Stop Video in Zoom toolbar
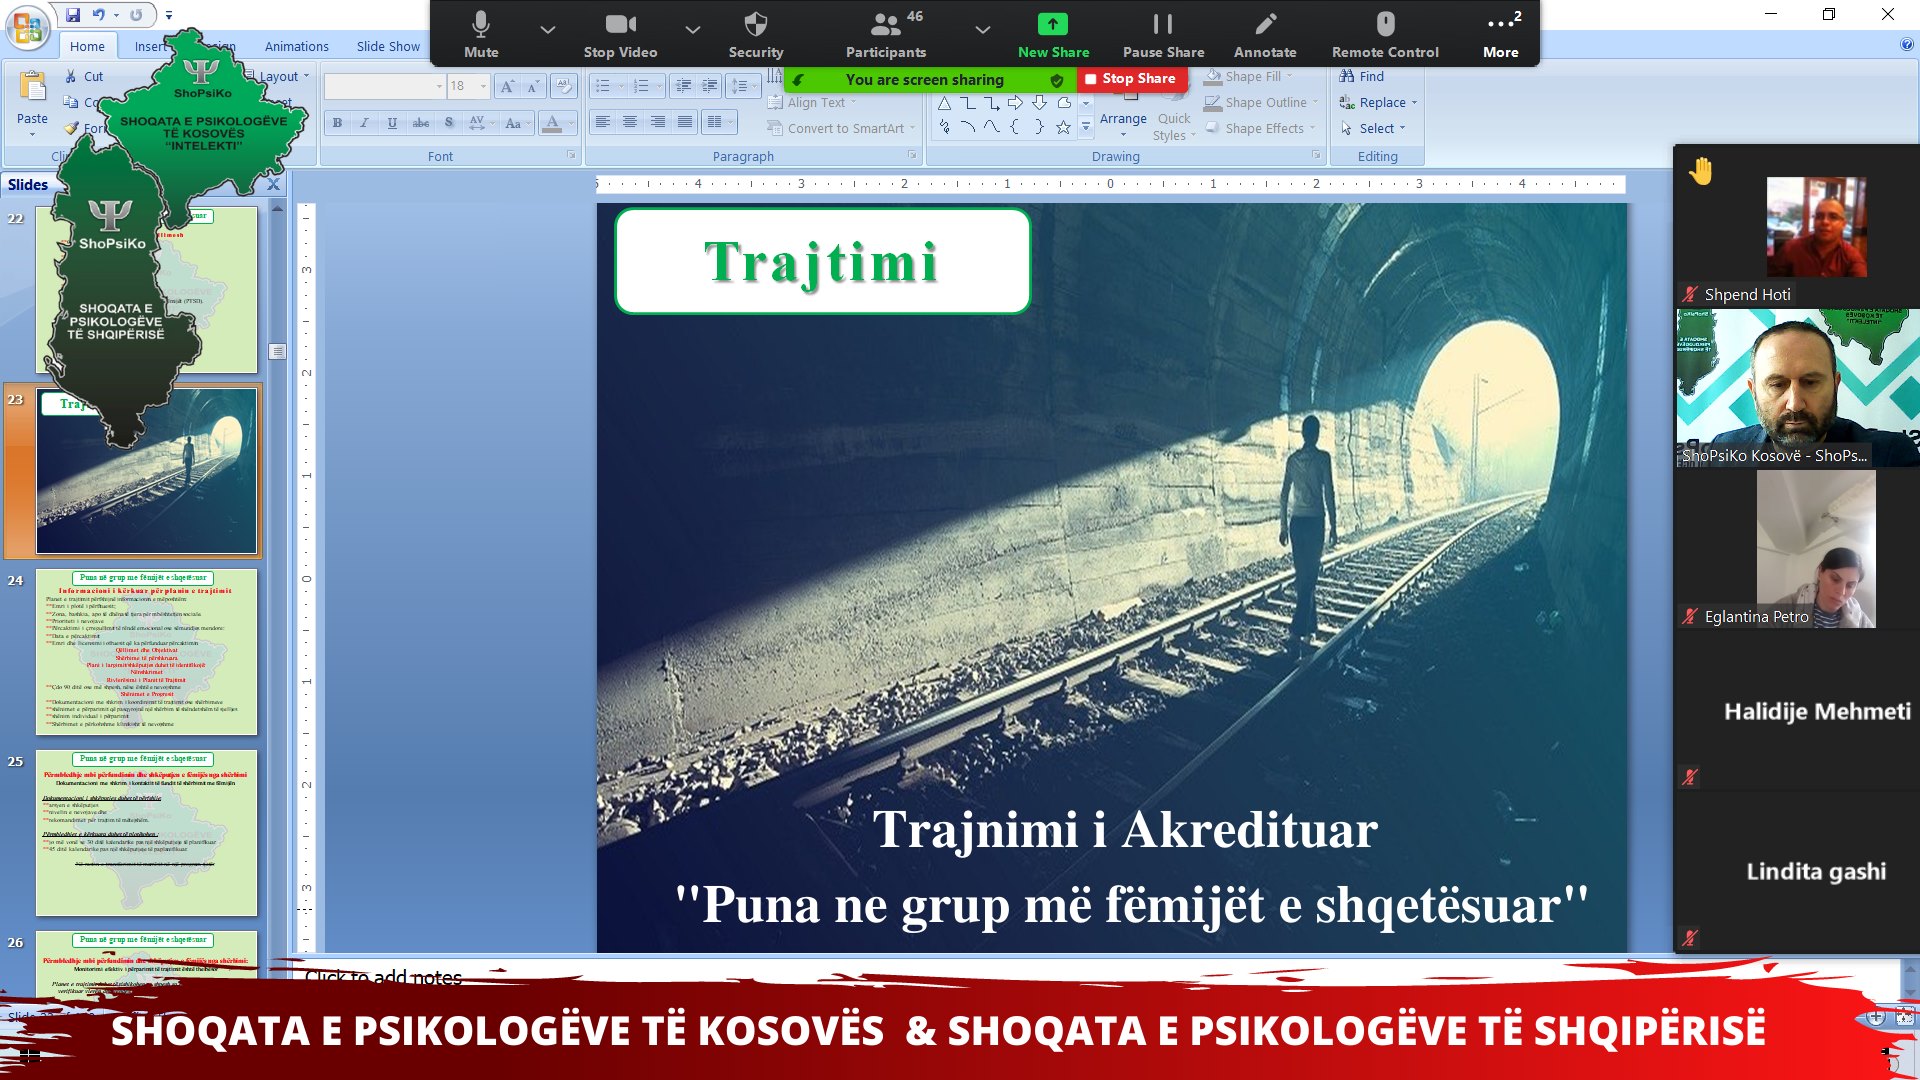This screenshot has height=1080, width=1920. pos(620,34)
